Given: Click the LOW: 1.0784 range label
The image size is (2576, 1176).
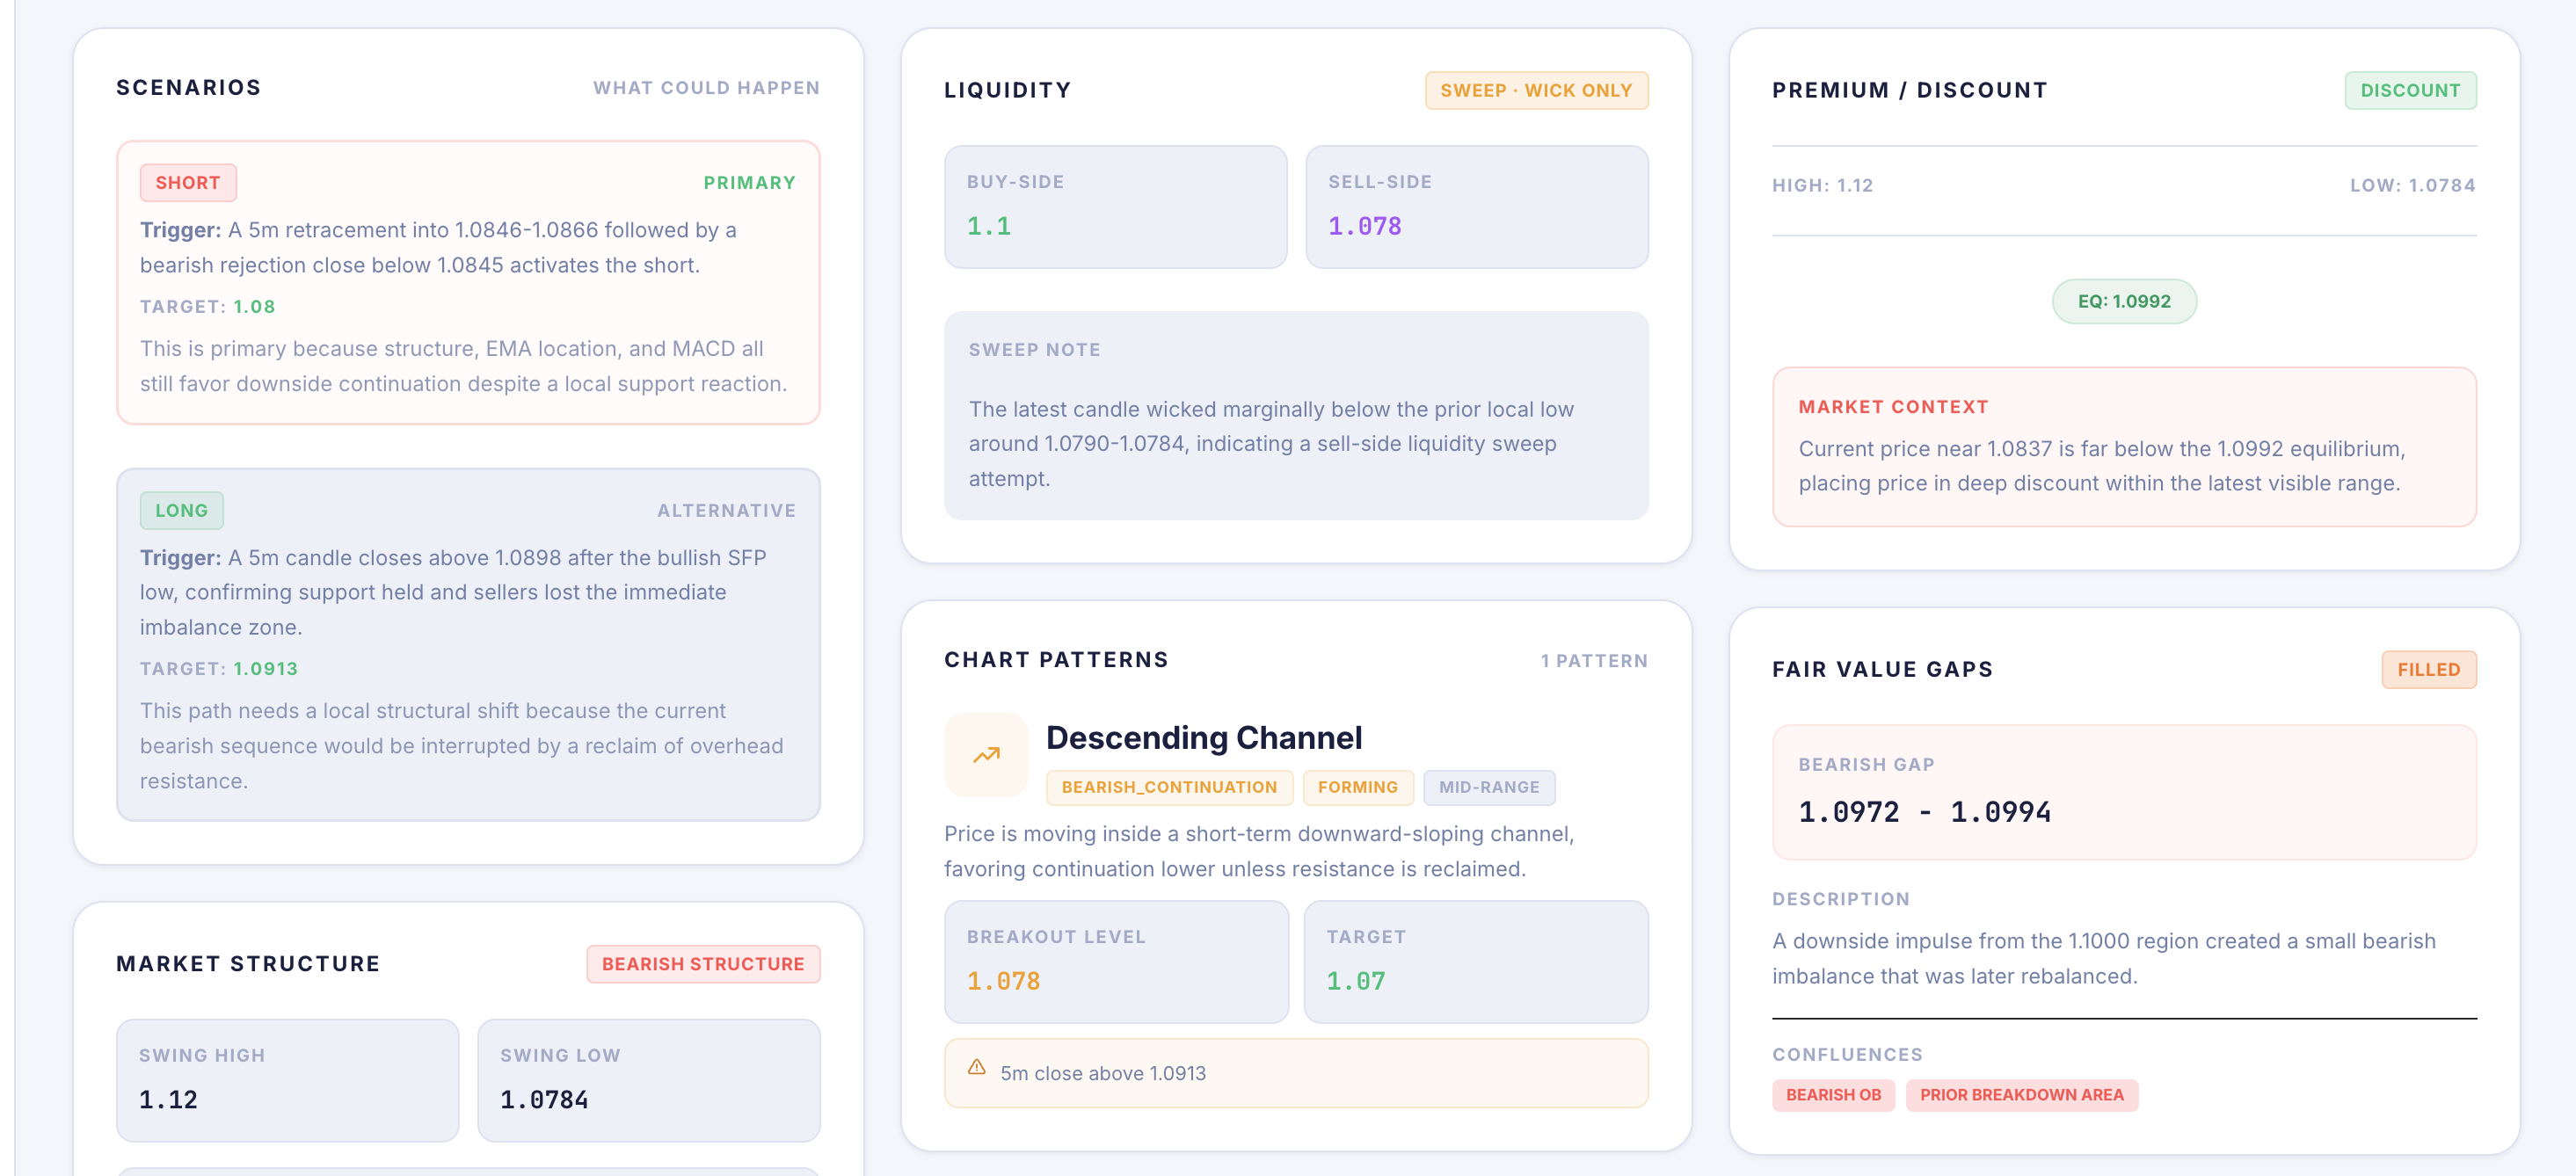Looking at the screenshot, I should [2412, 185].
